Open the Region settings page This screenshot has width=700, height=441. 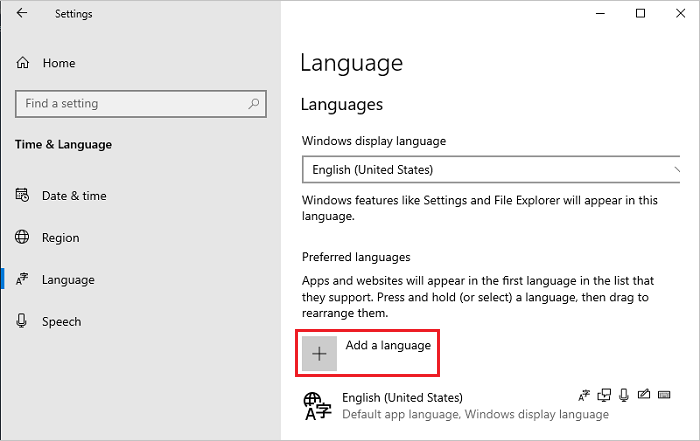click(60, 238)
